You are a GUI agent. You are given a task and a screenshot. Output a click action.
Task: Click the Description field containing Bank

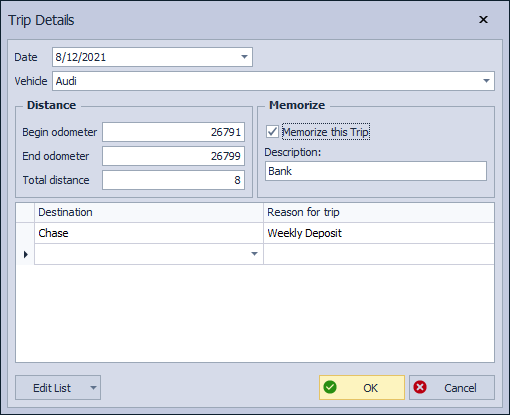(376, 171)
